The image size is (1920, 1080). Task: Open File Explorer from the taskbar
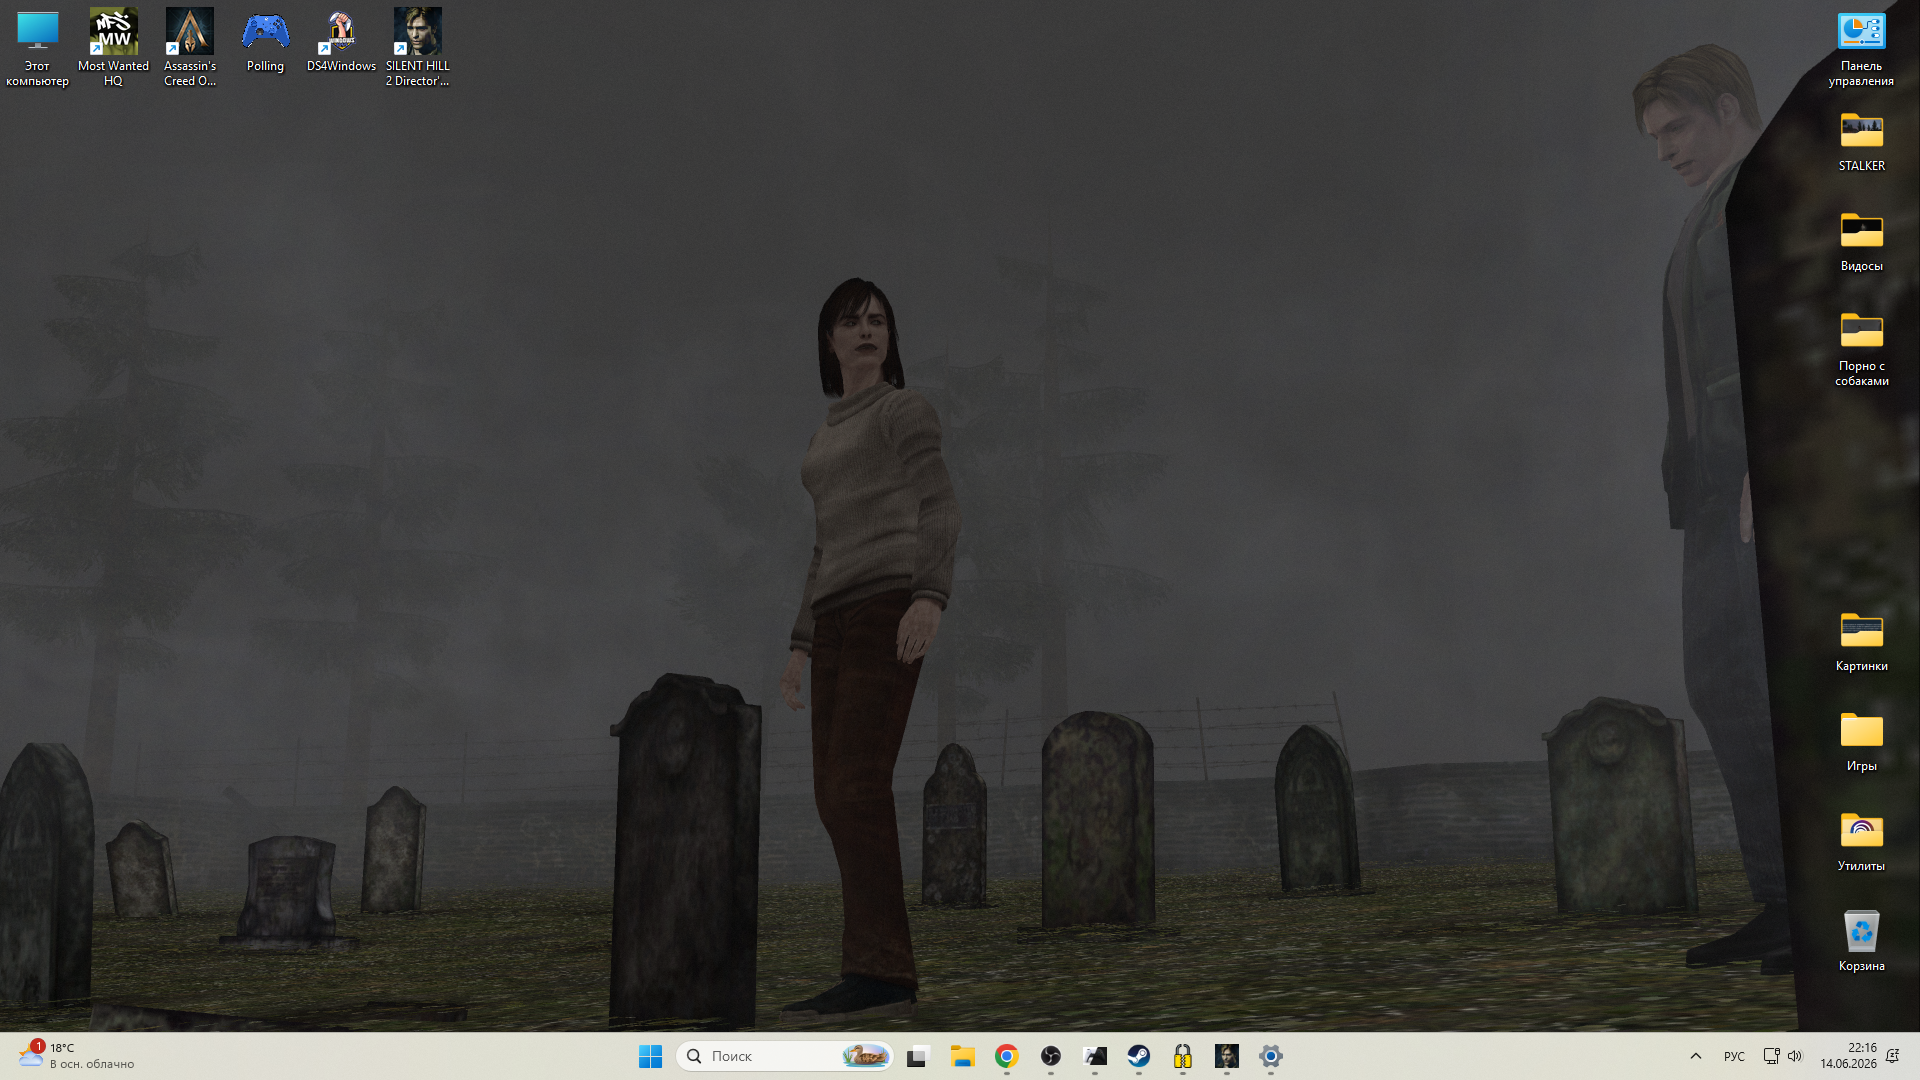tap(963, 1056)
